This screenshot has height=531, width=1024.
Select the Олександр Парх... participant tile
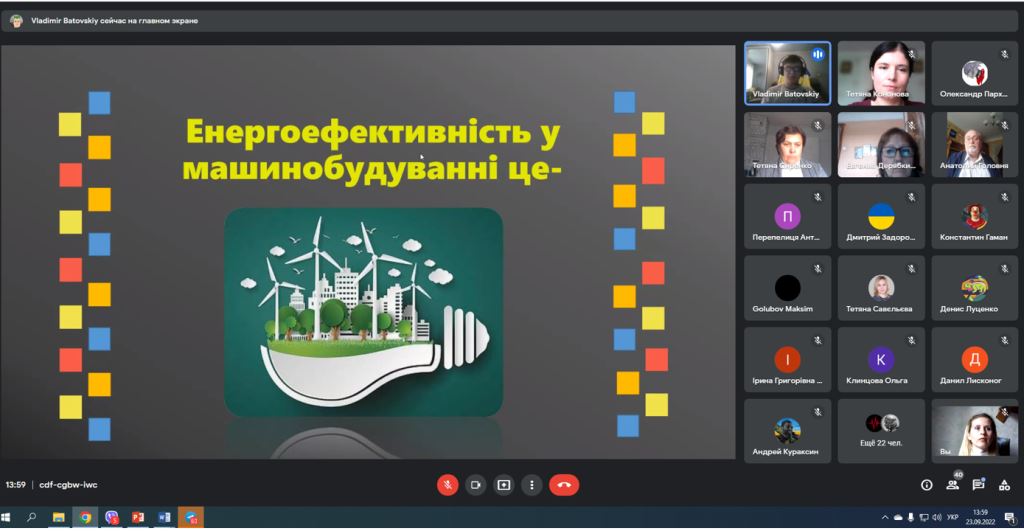974,73
